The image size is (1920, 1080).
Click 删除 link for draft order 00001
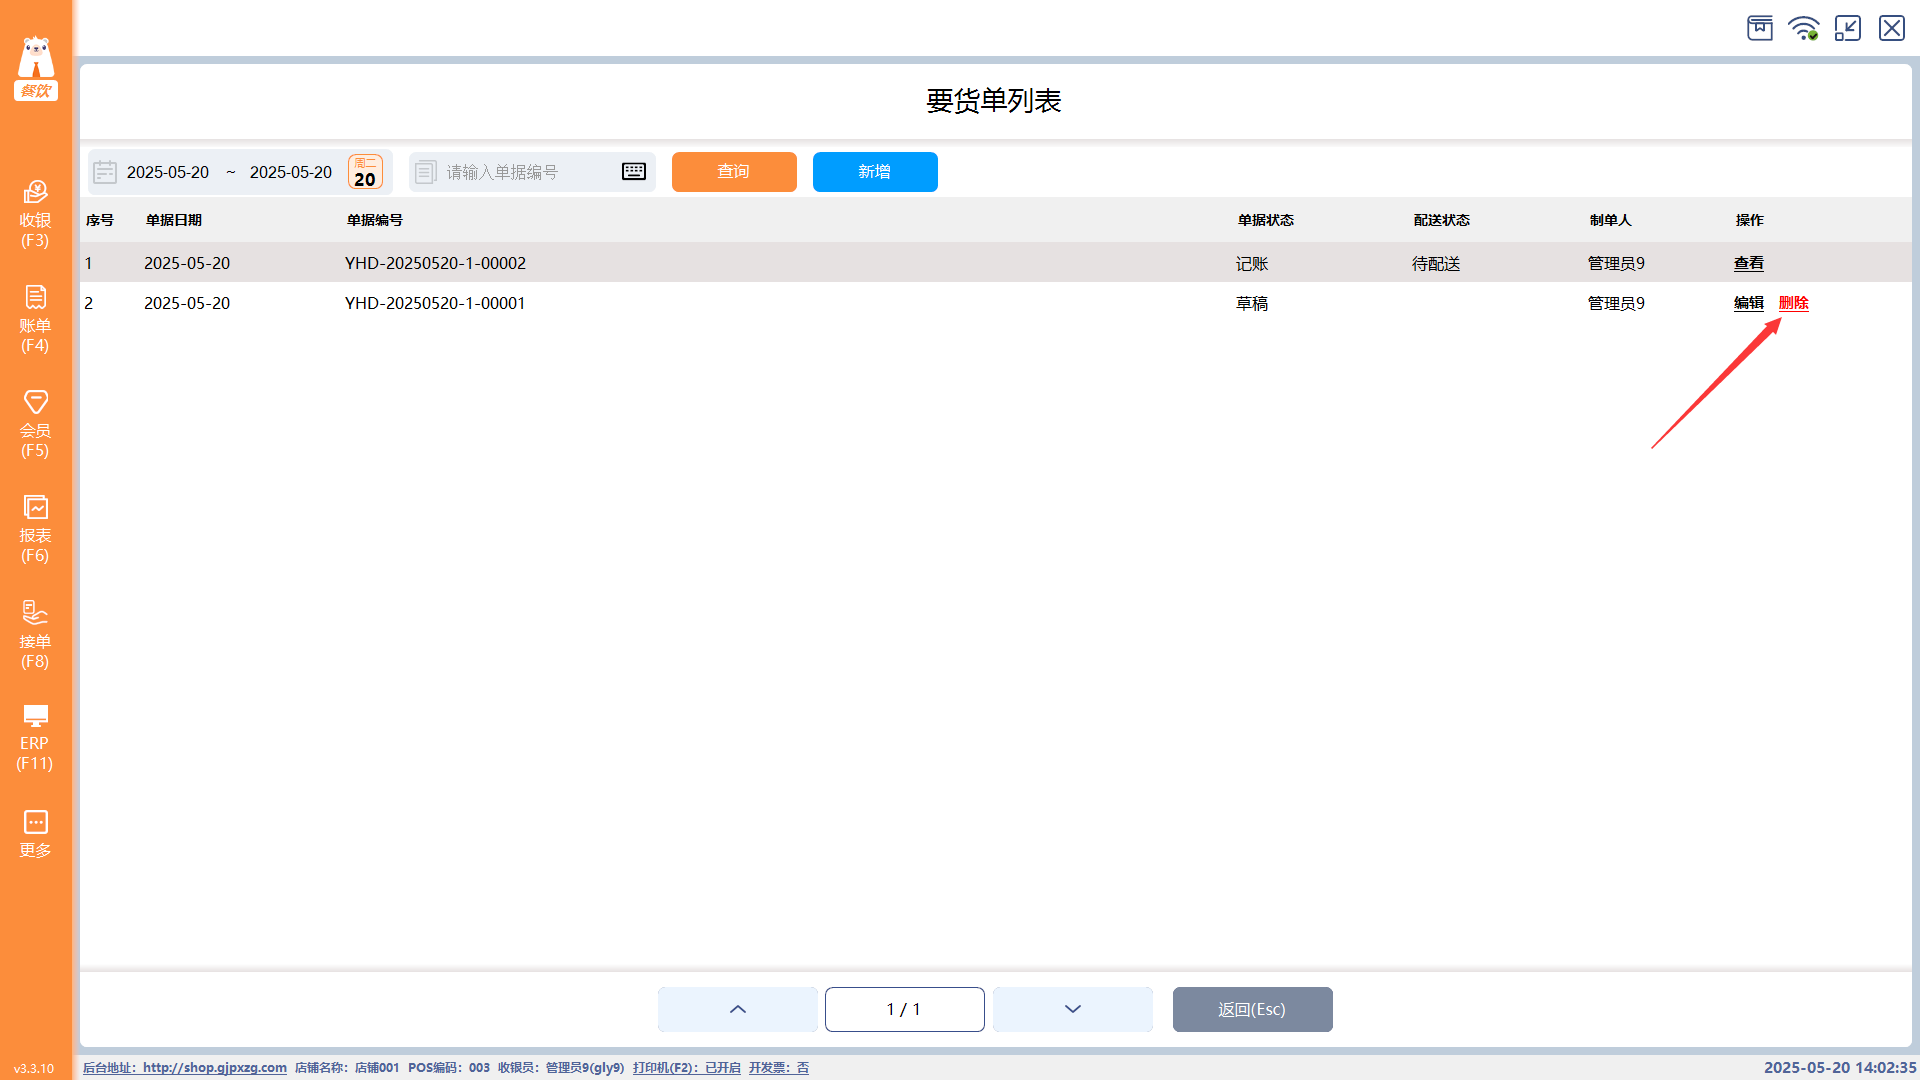[x=1793, y=303]
